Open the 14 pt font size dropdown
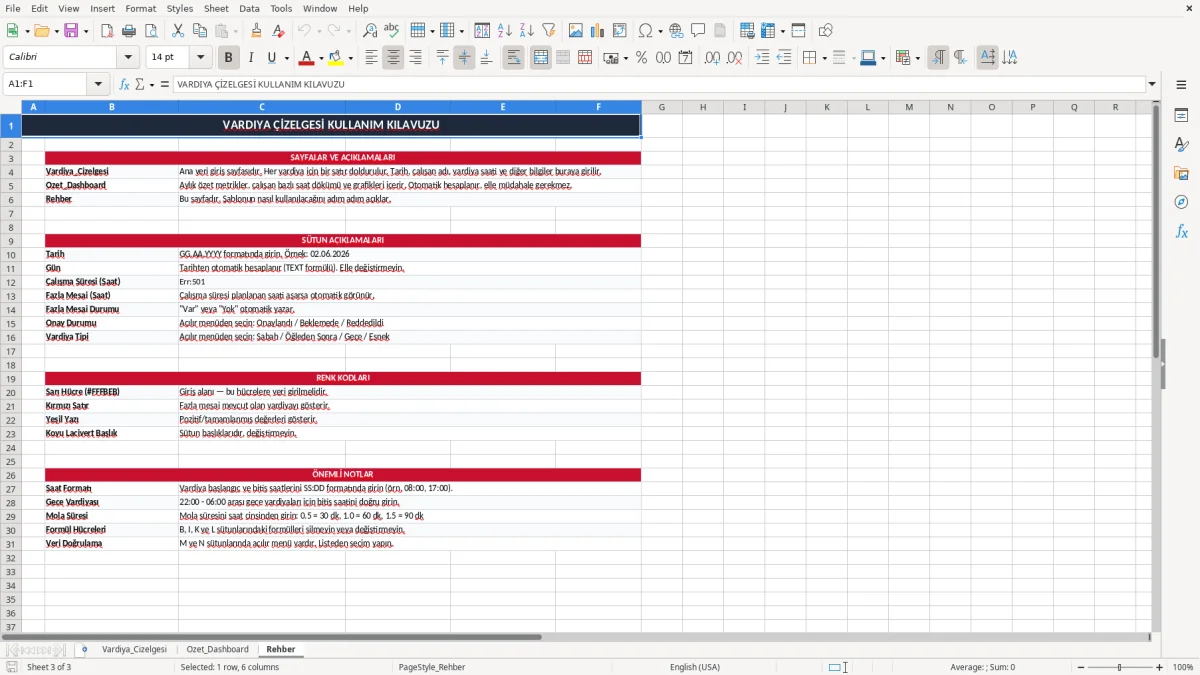1200x675 pixels. click(201, 58)
